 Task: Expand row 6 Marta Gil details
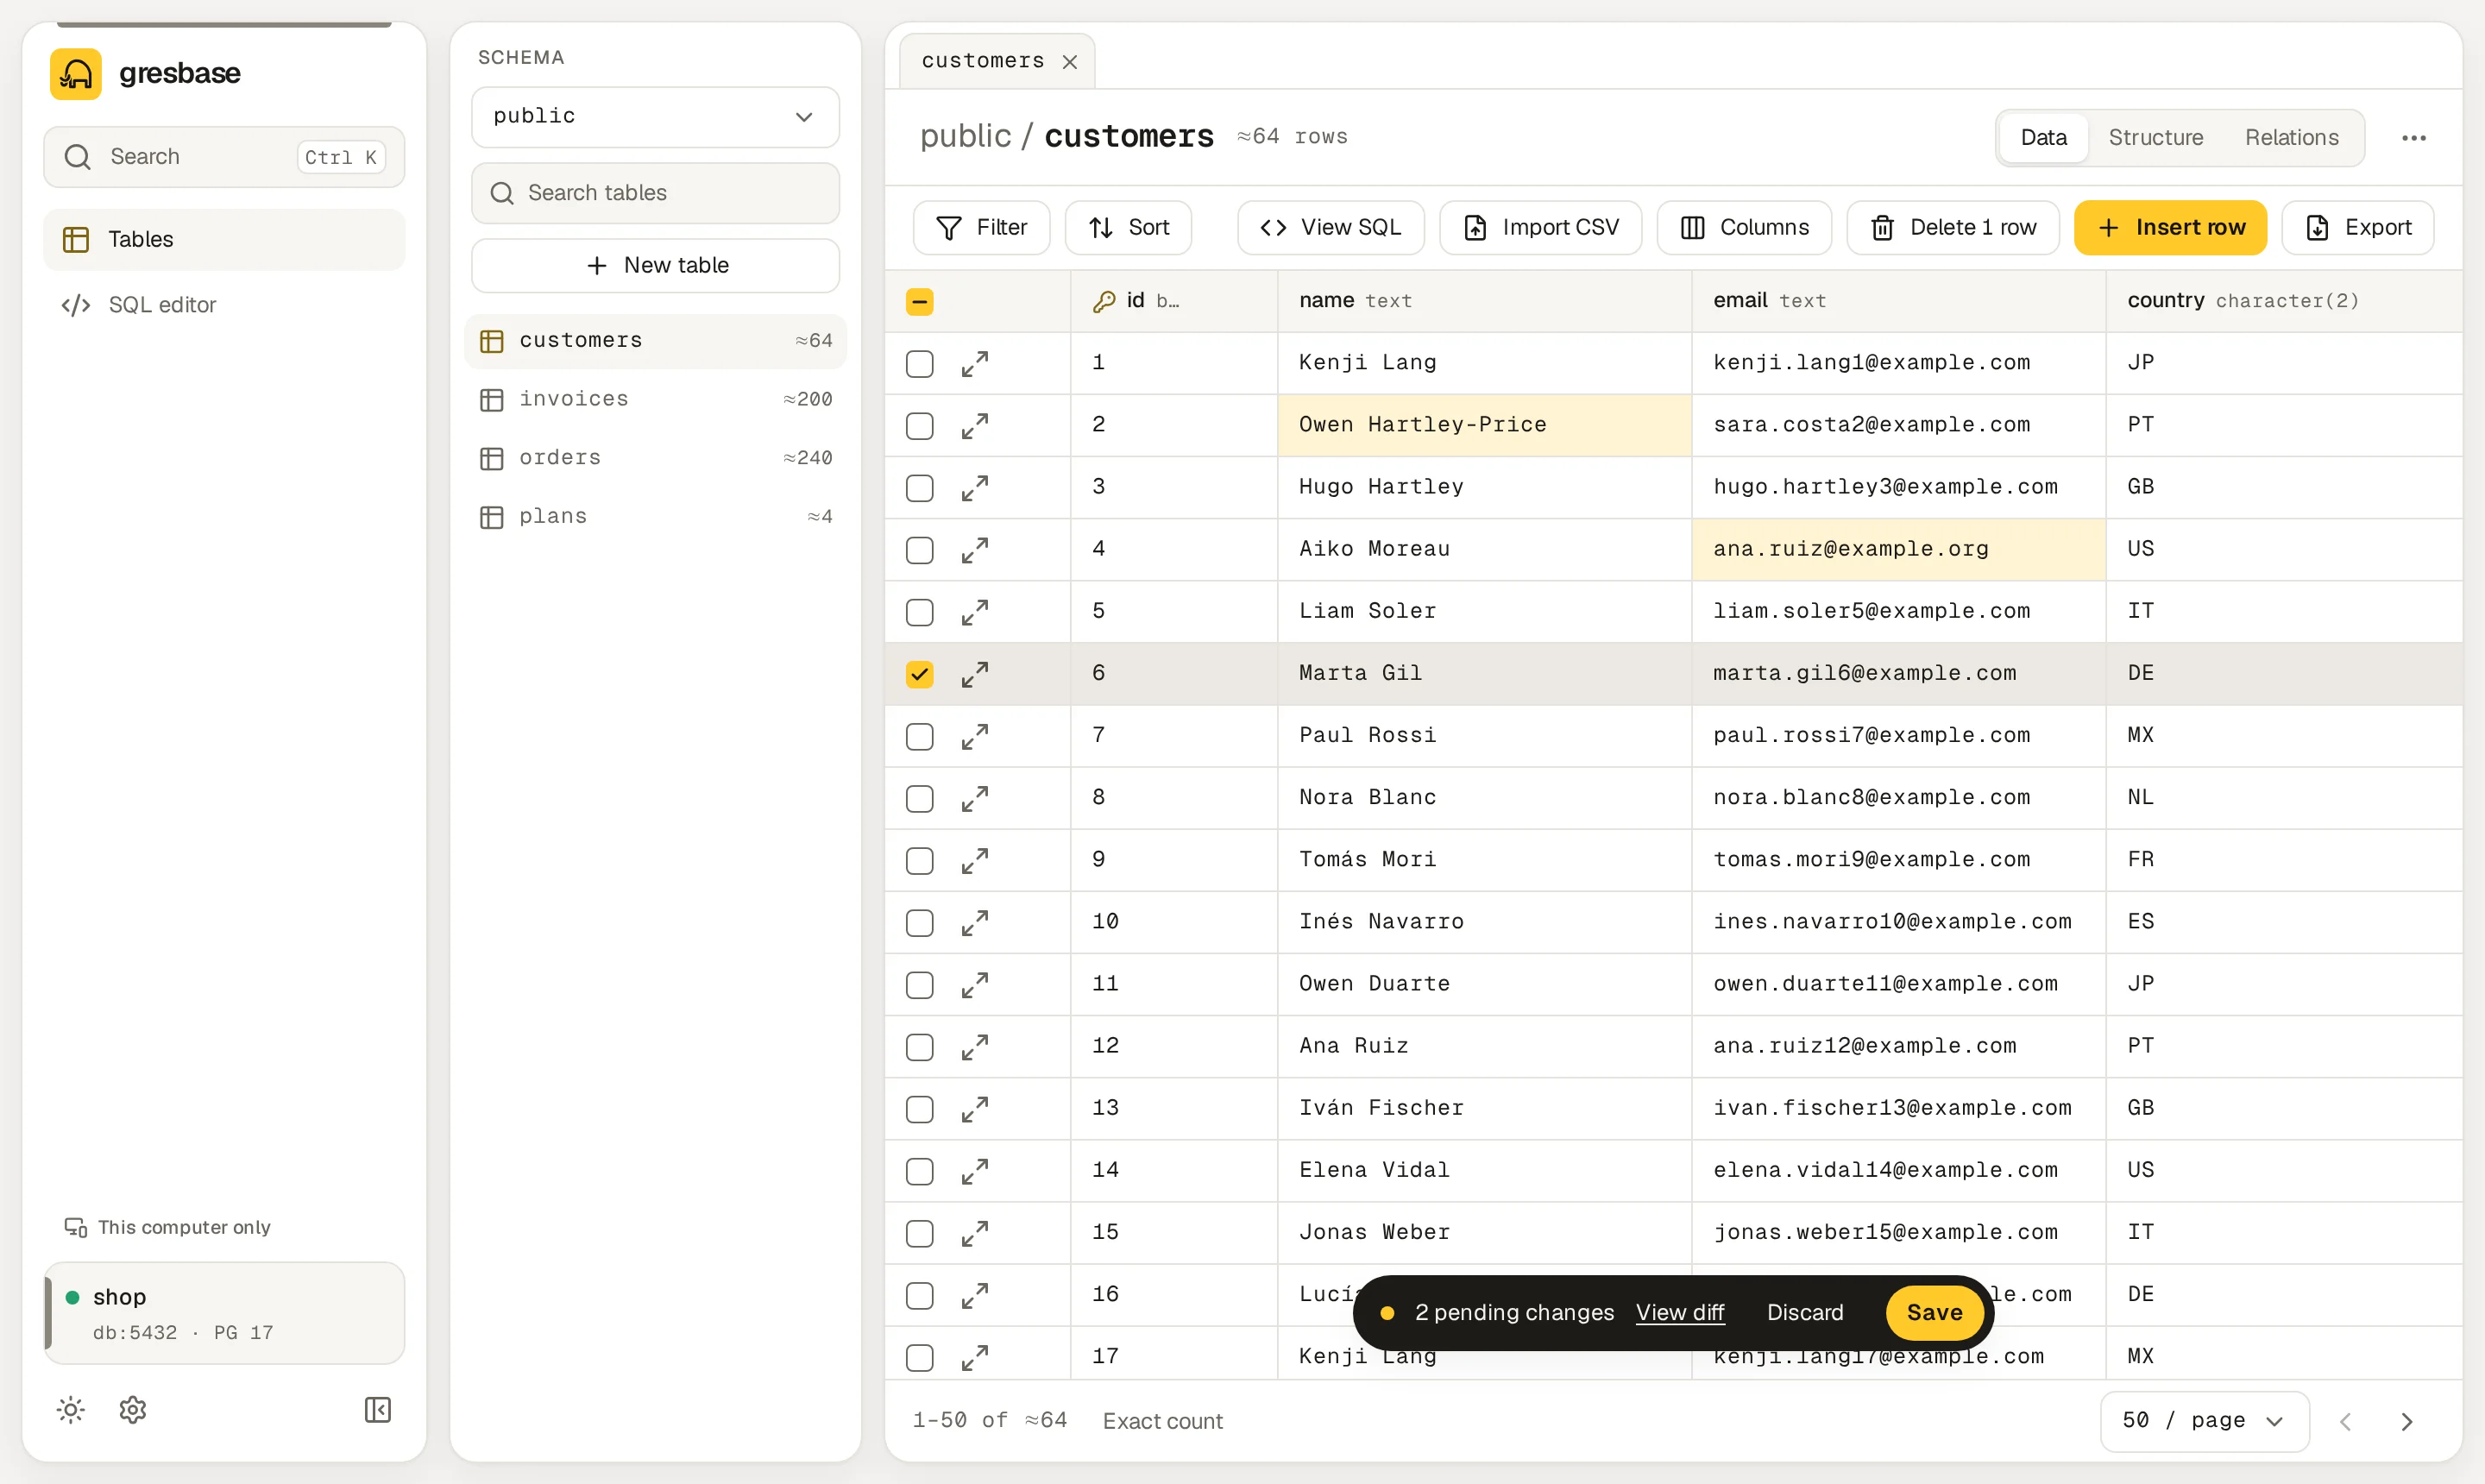[x=975, y=674]
